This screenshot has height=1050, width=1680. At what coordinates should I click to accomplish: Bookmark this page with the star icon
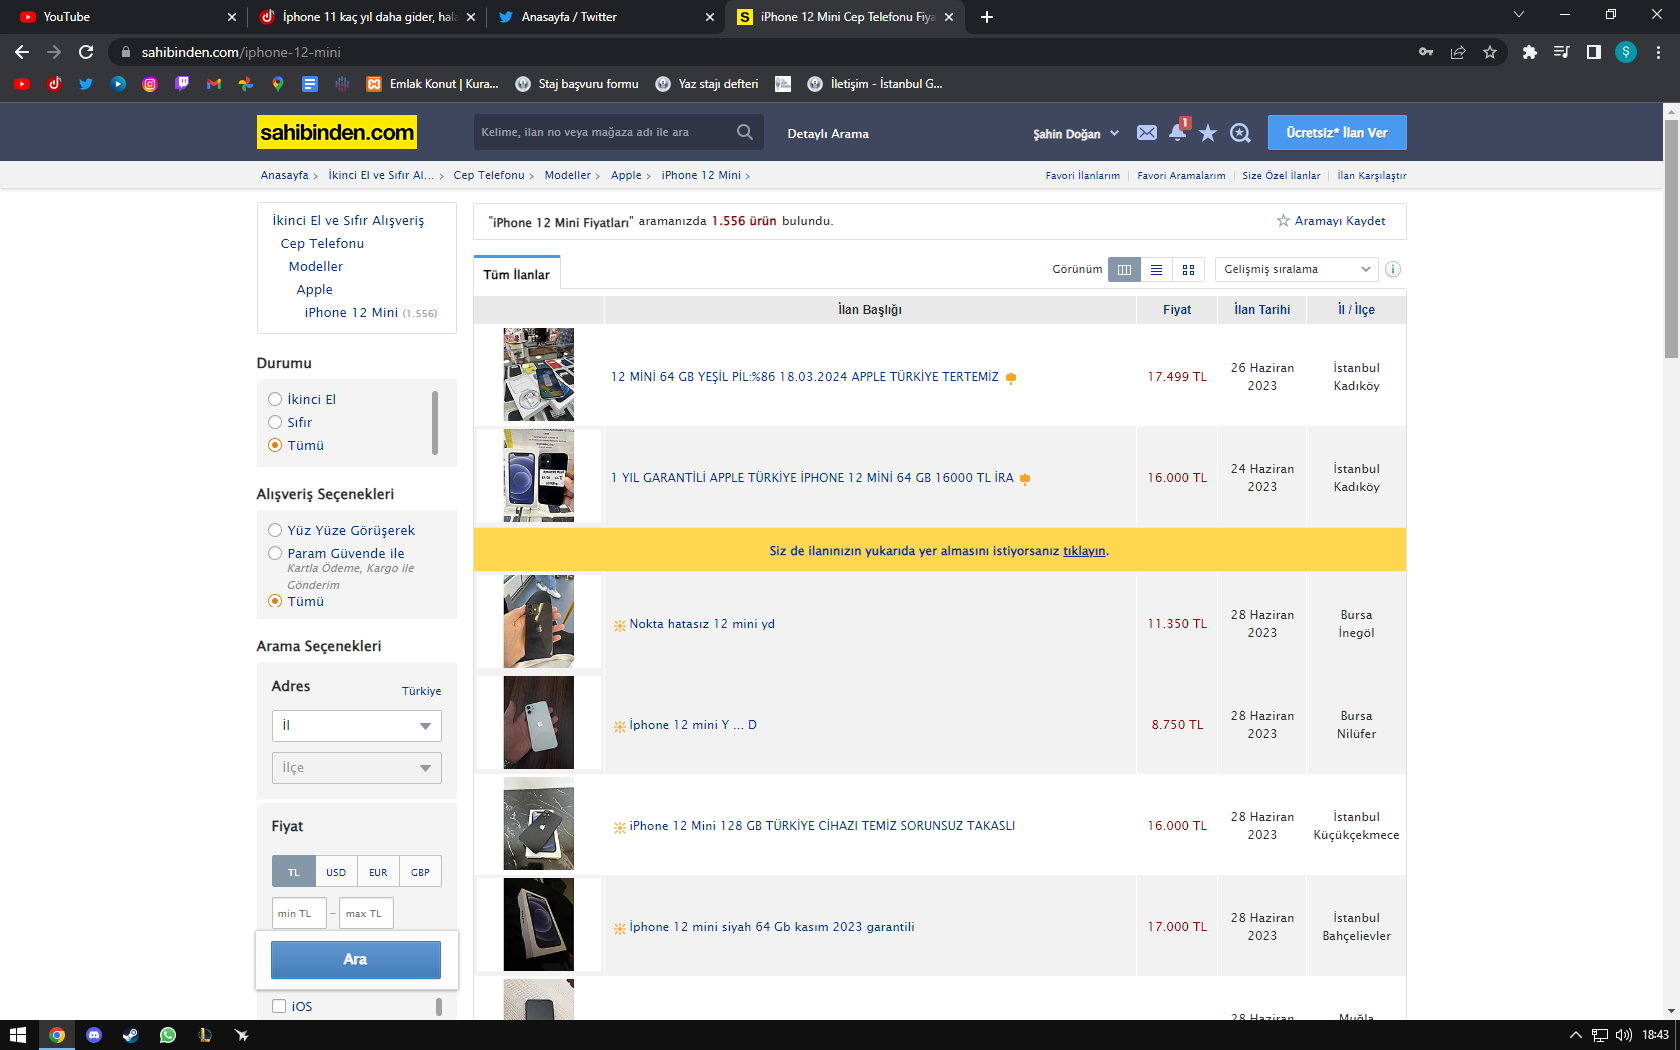tap(1490, 52)
